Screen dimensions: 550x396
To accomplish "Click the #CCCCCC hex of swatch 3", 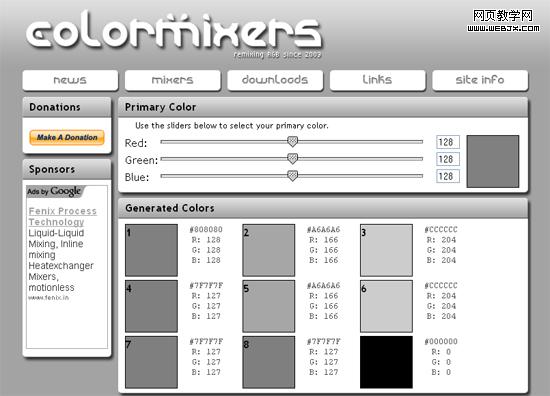I will pos(441,229).
